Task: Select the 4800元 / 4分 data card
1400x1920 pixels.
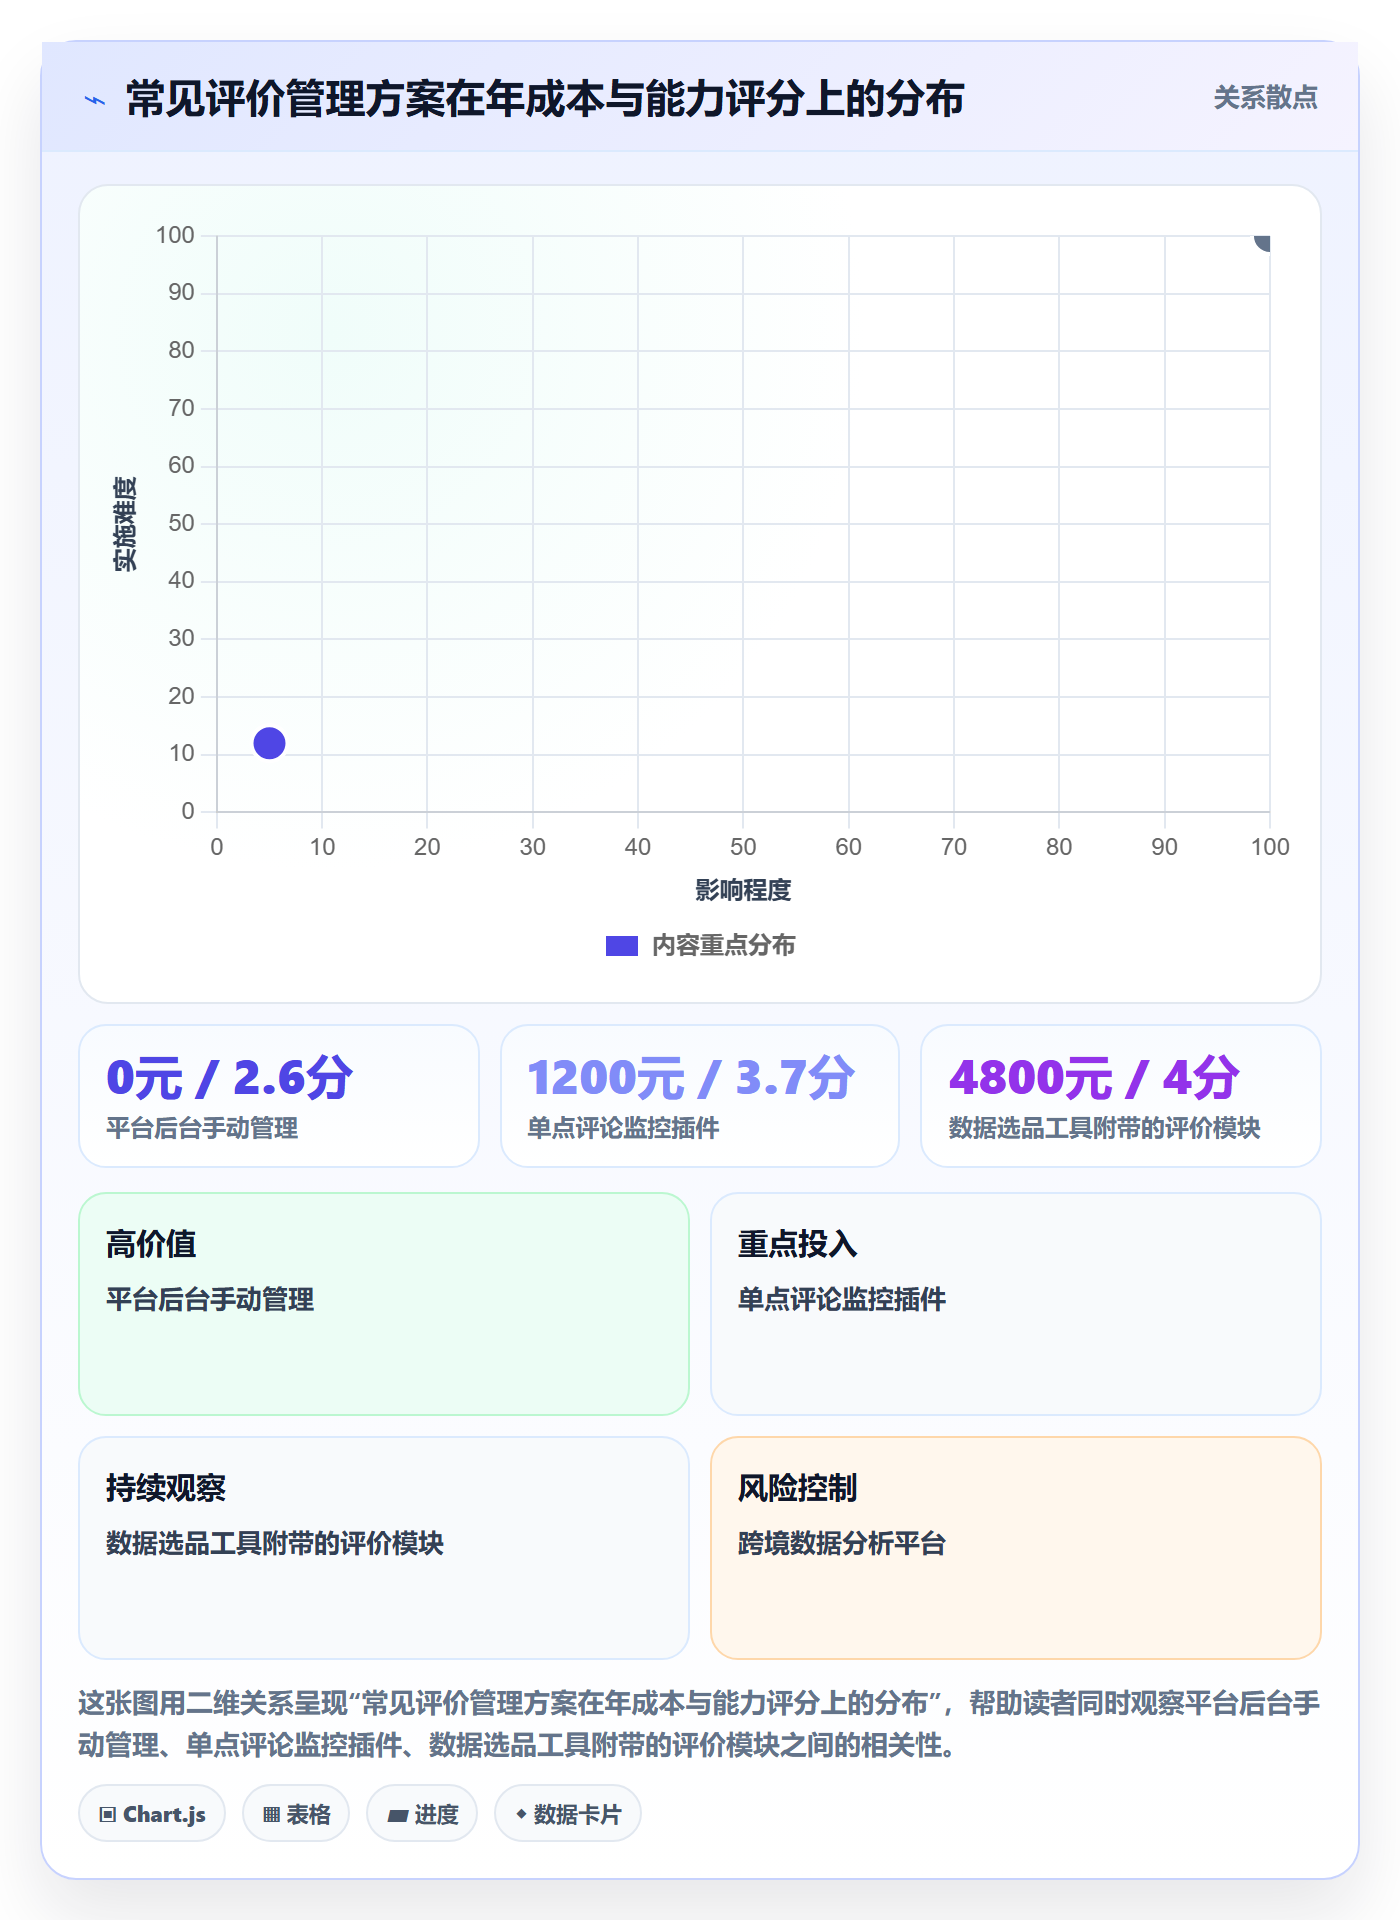Action: pyautogui.click(x=1121, y=1096)
